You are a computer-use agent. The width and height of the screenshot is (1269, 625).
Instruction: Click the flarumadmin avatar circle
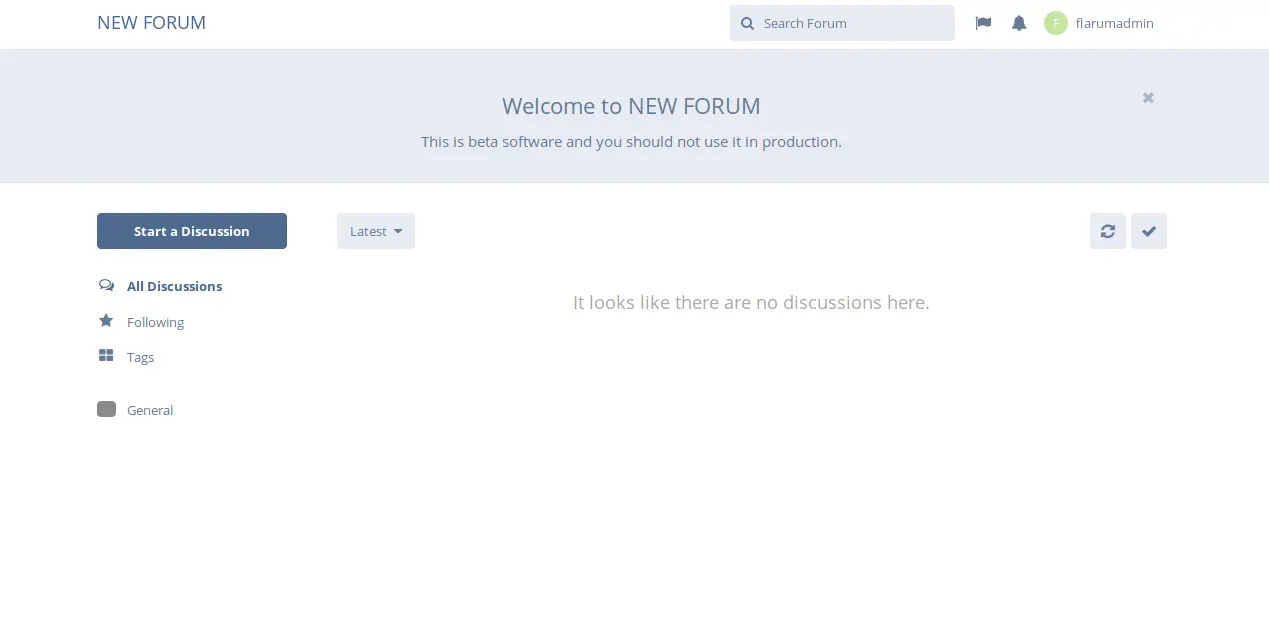tap(1056, 23)
